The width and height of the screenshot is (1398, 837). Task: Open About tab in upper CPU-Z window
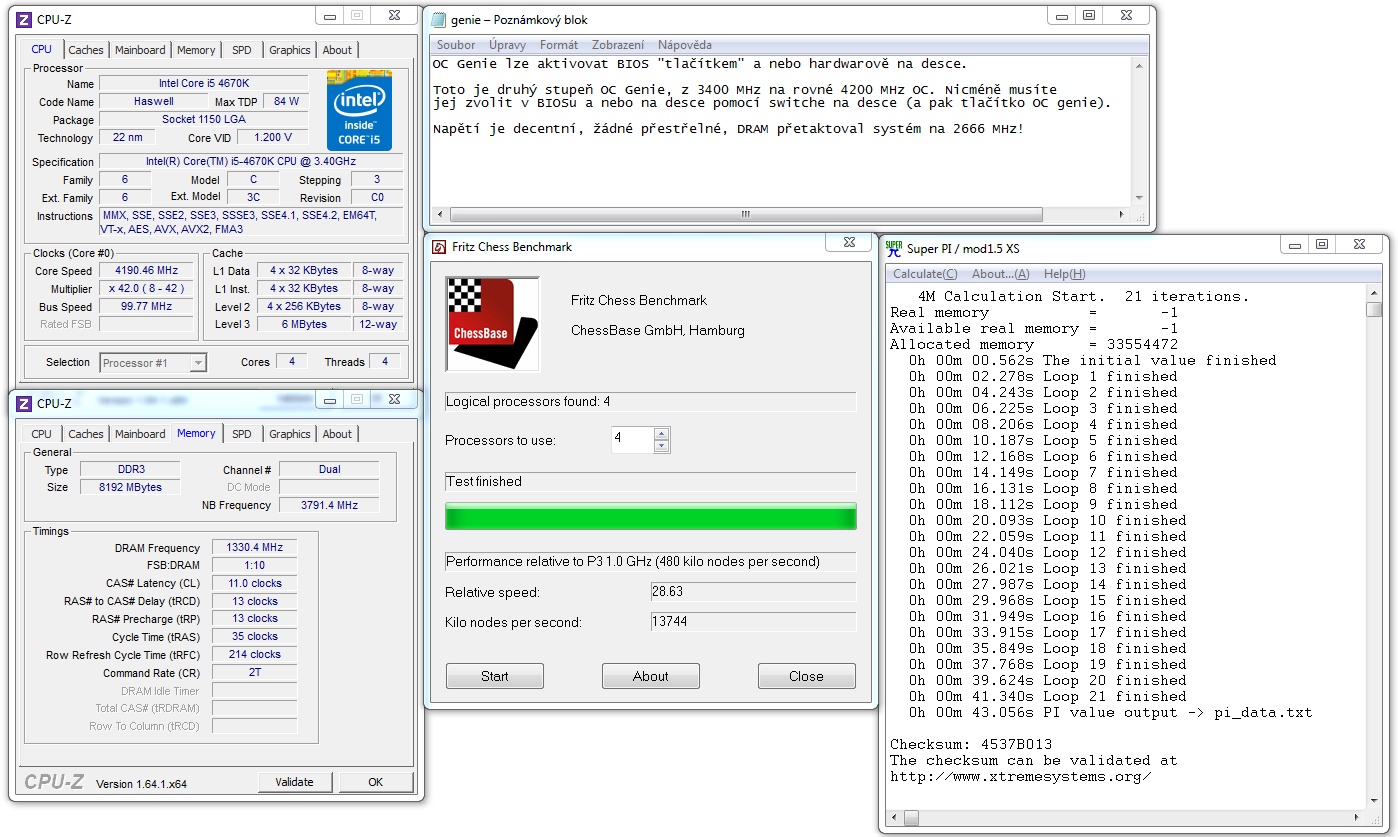point(337,50)
